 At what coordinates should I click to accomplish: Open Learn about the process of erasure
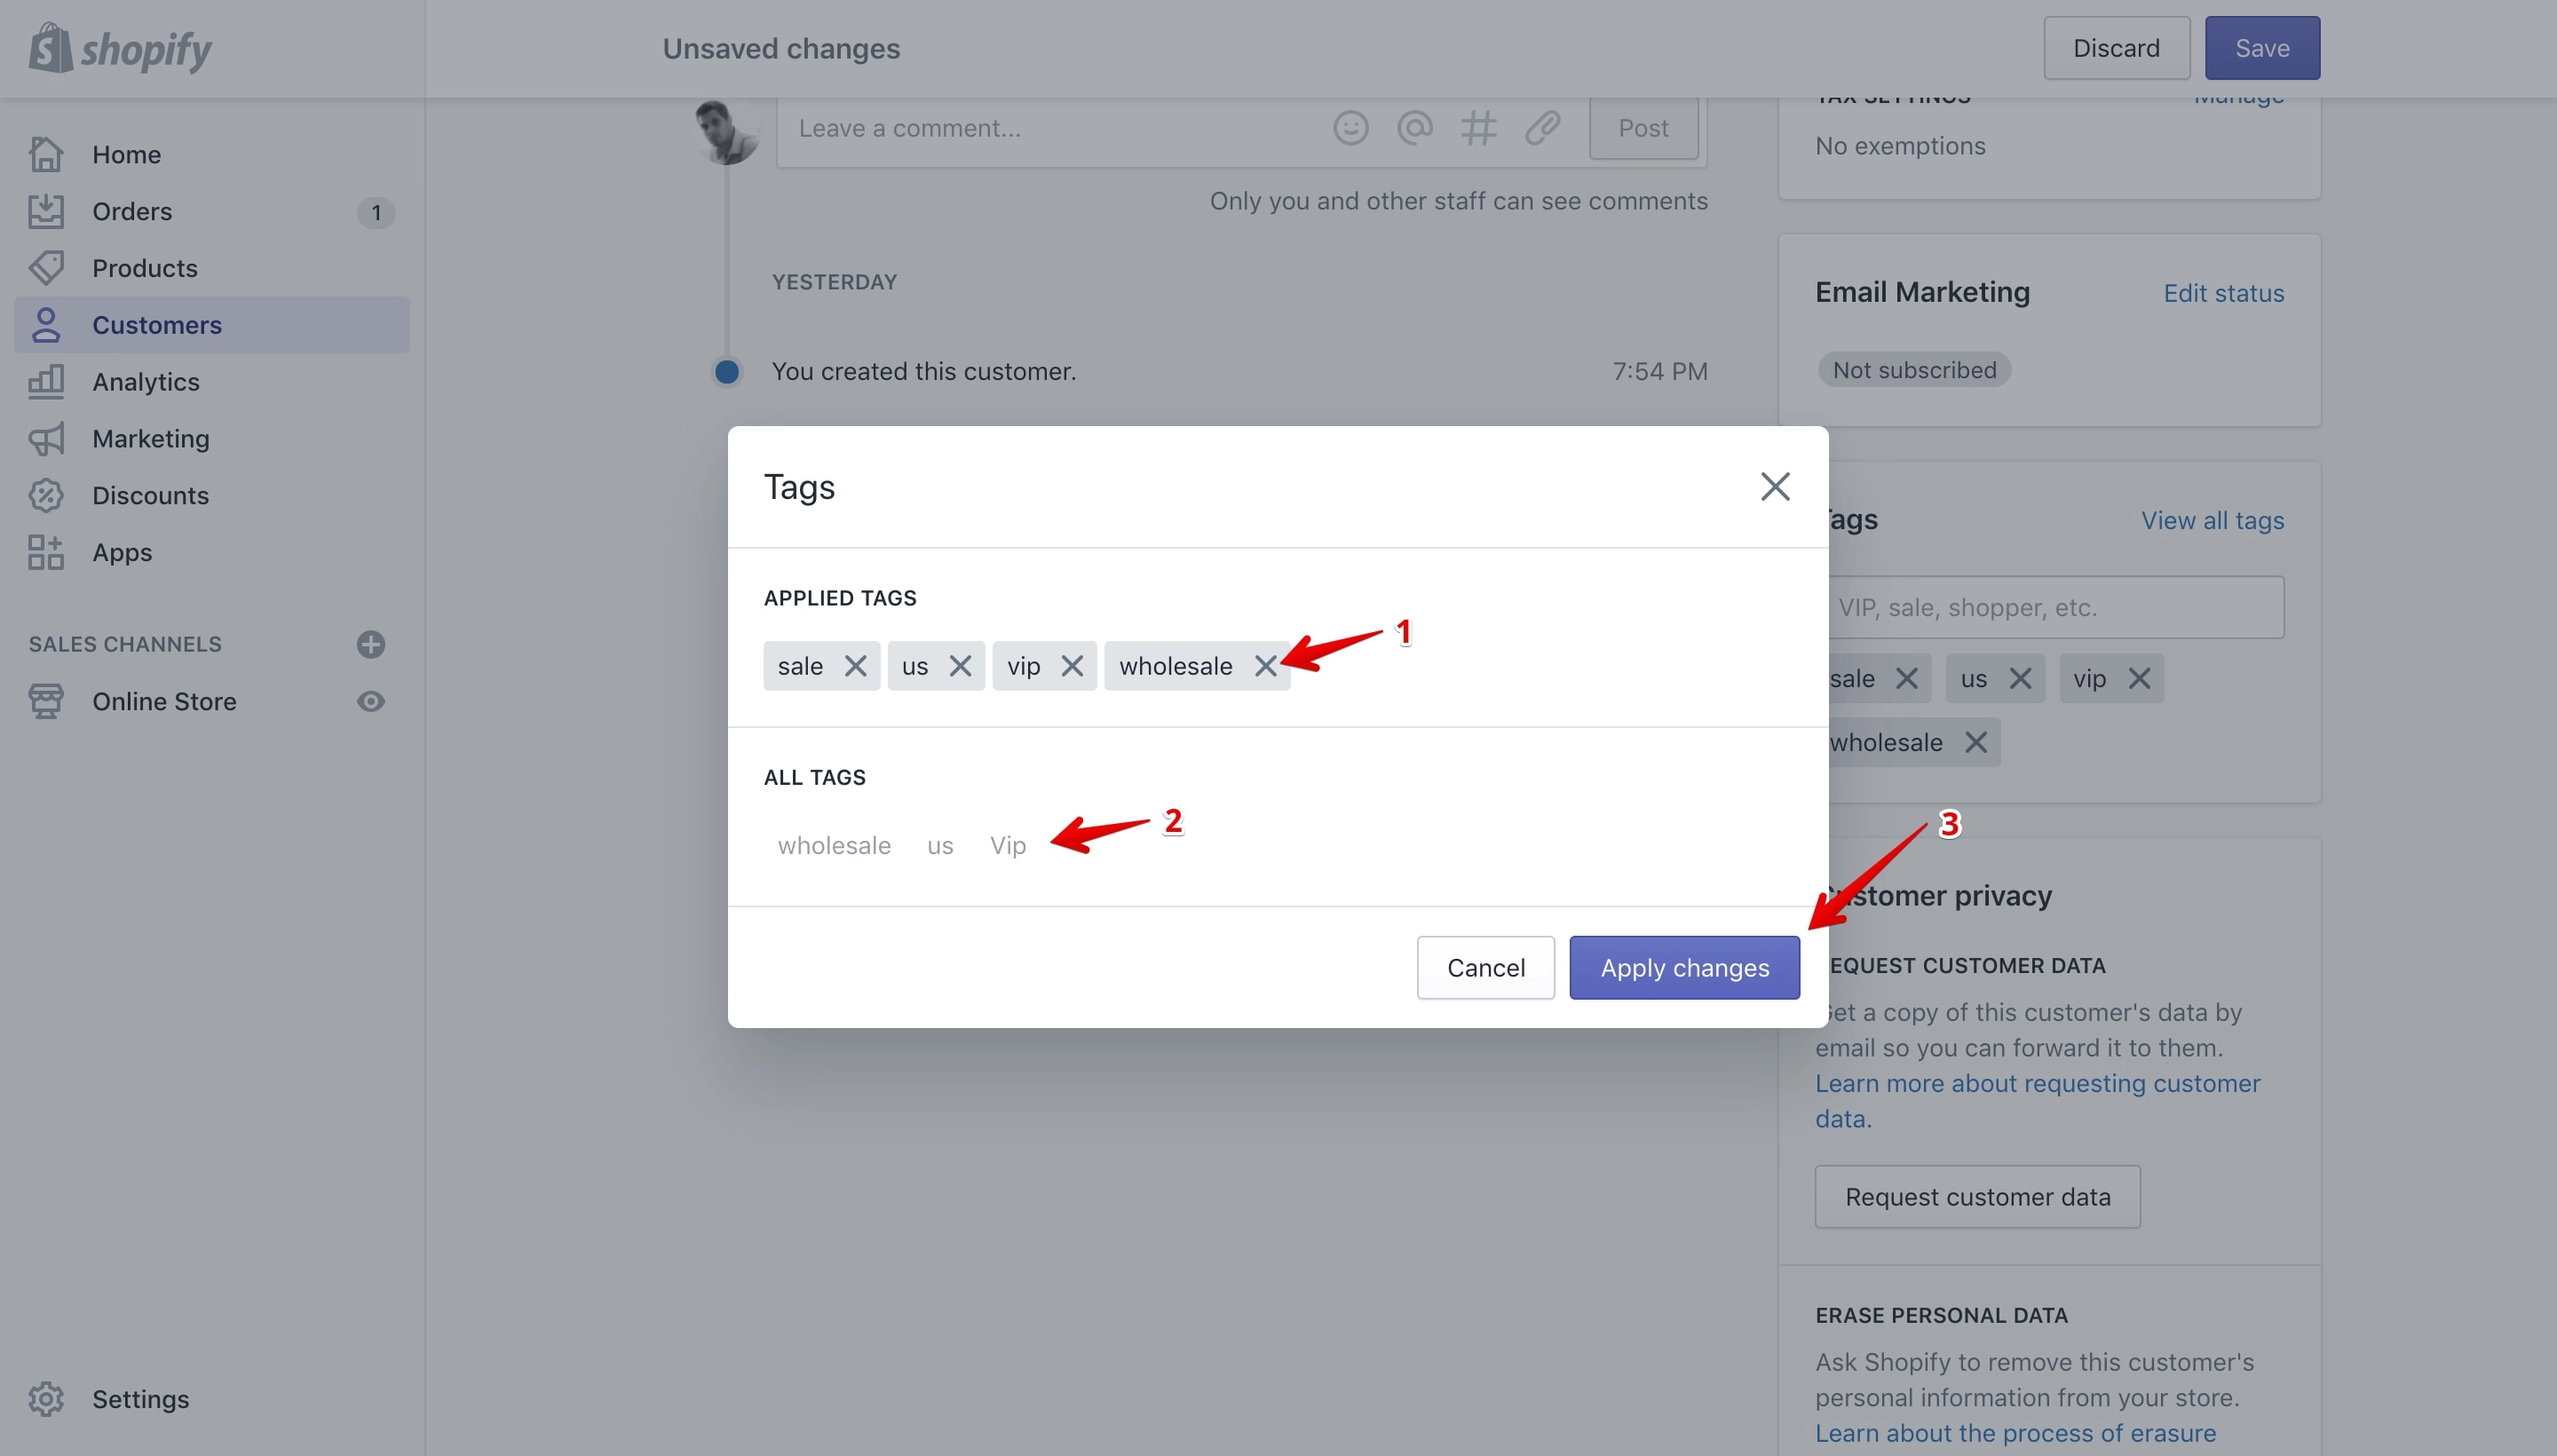point(2015,1433)
